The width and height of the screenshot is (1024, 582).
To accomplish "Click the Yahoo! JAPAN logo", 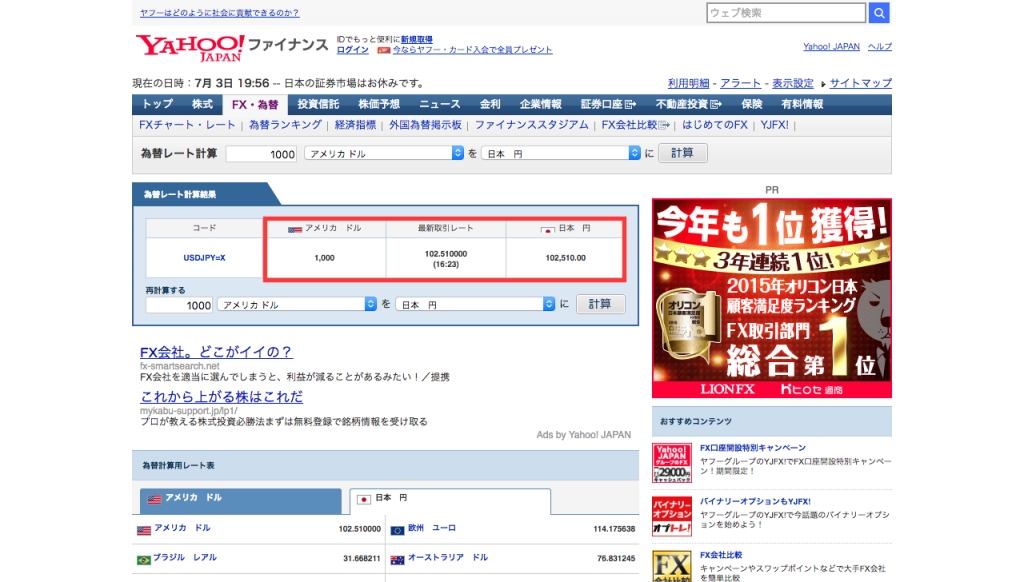I will pyautogui.click(x=190, y=48).
